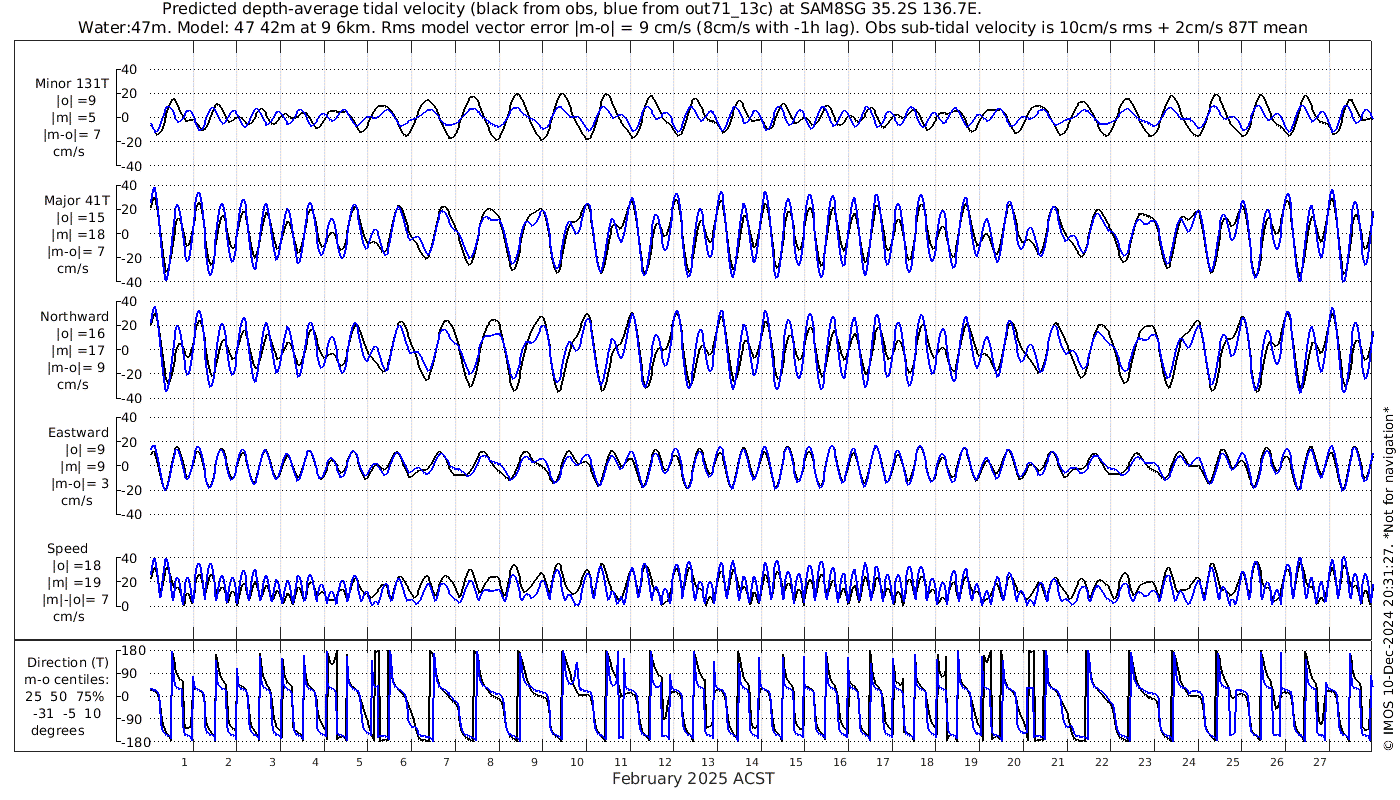Click day '18' on the date axis

(927, 762)
